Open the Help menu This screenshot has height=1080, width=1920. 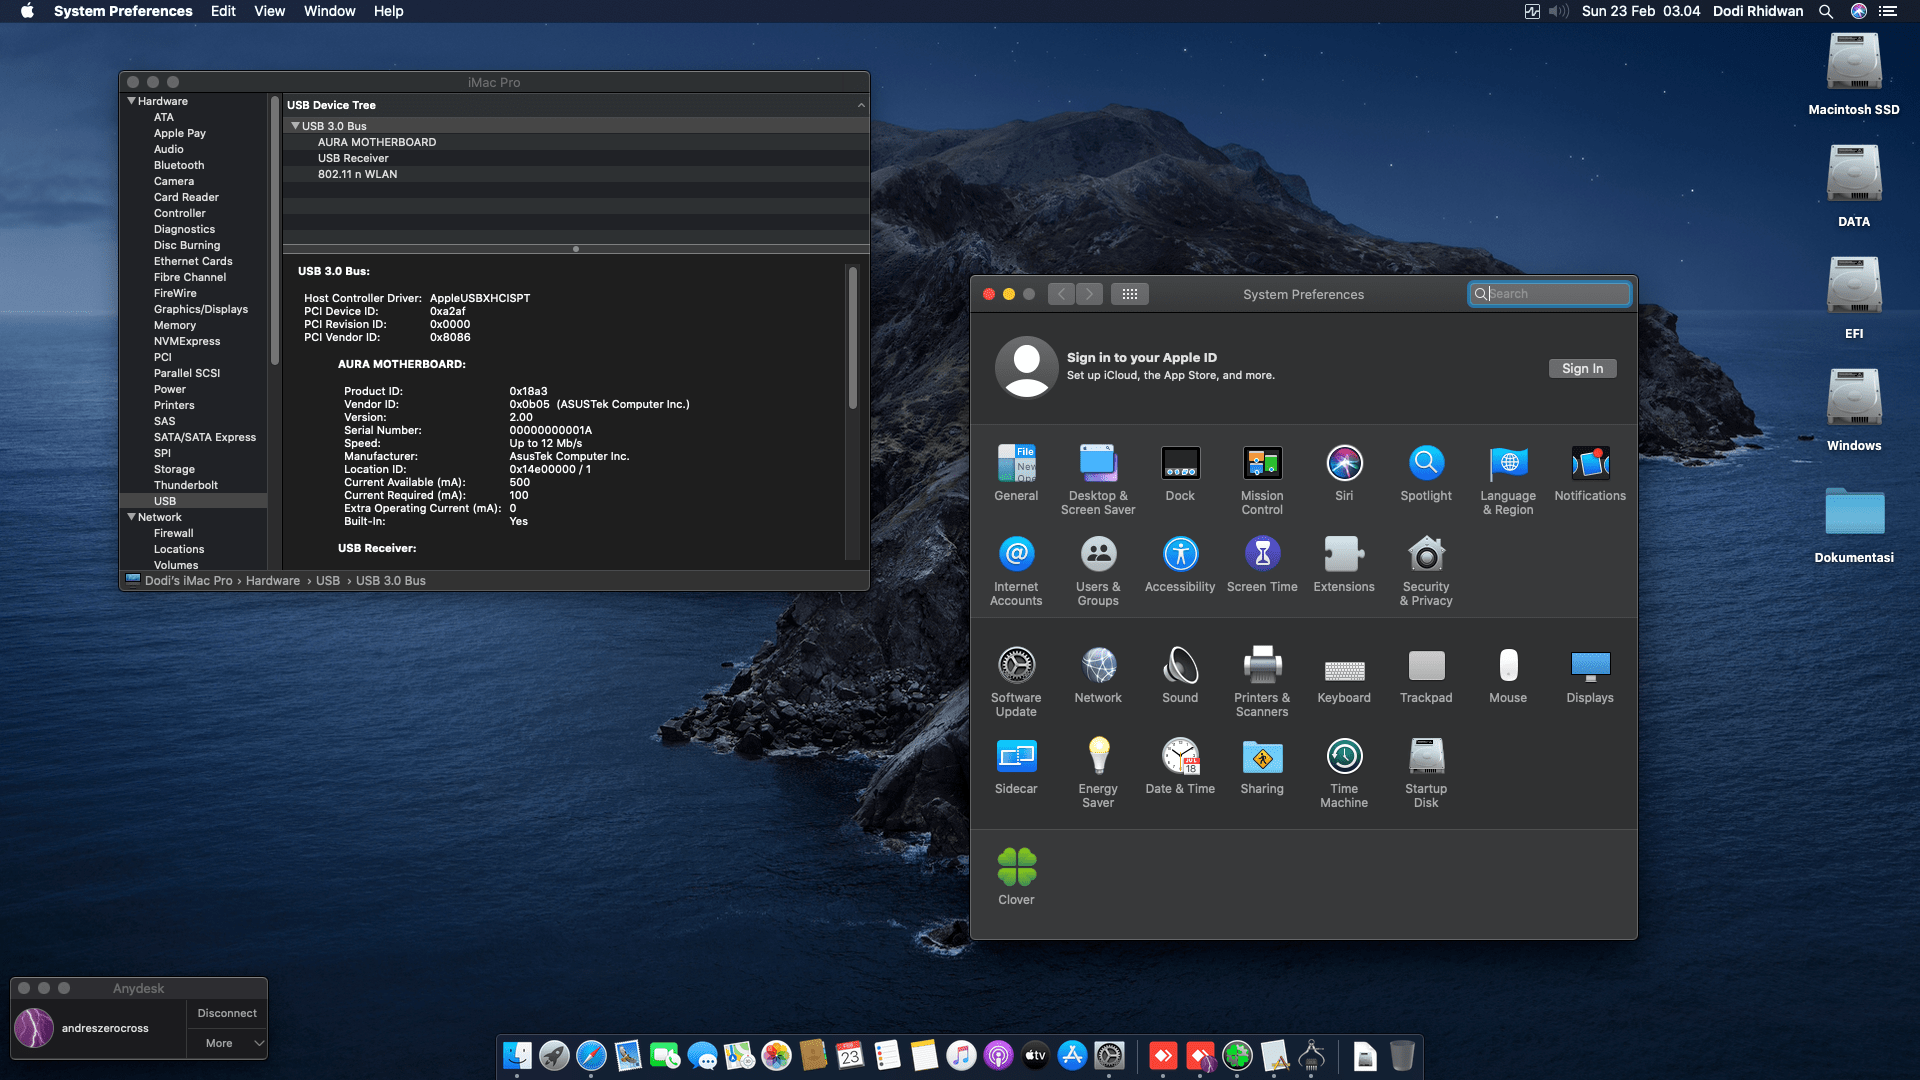coord(388,11)
